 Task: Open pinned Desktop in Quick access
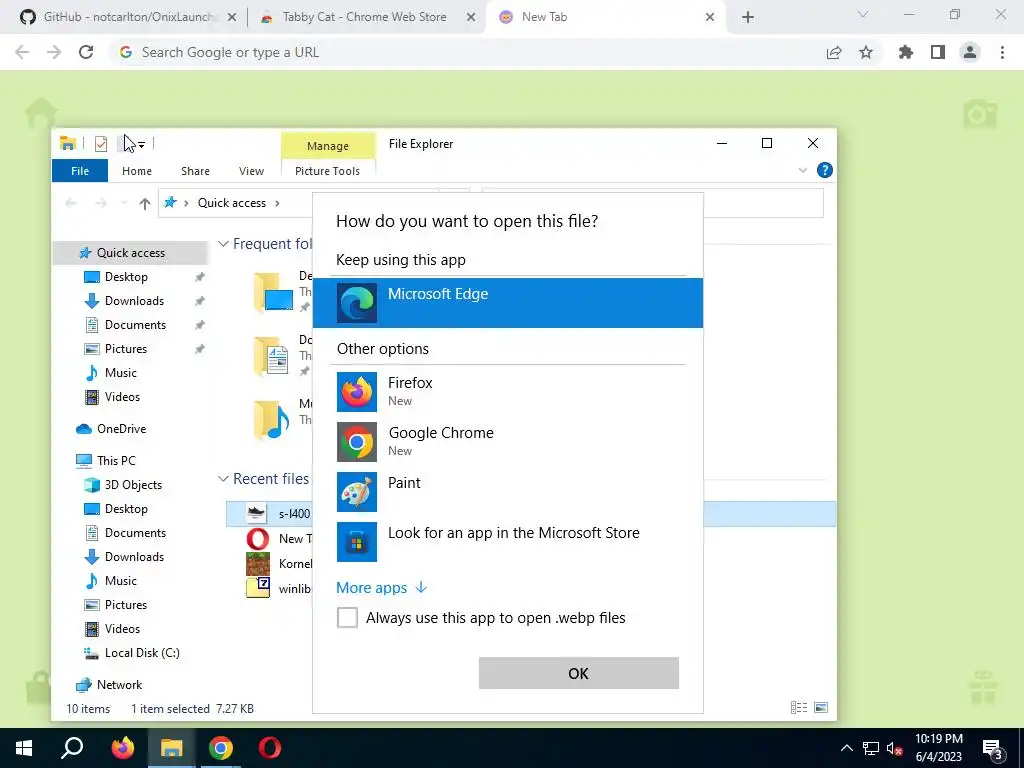(126, 277)
